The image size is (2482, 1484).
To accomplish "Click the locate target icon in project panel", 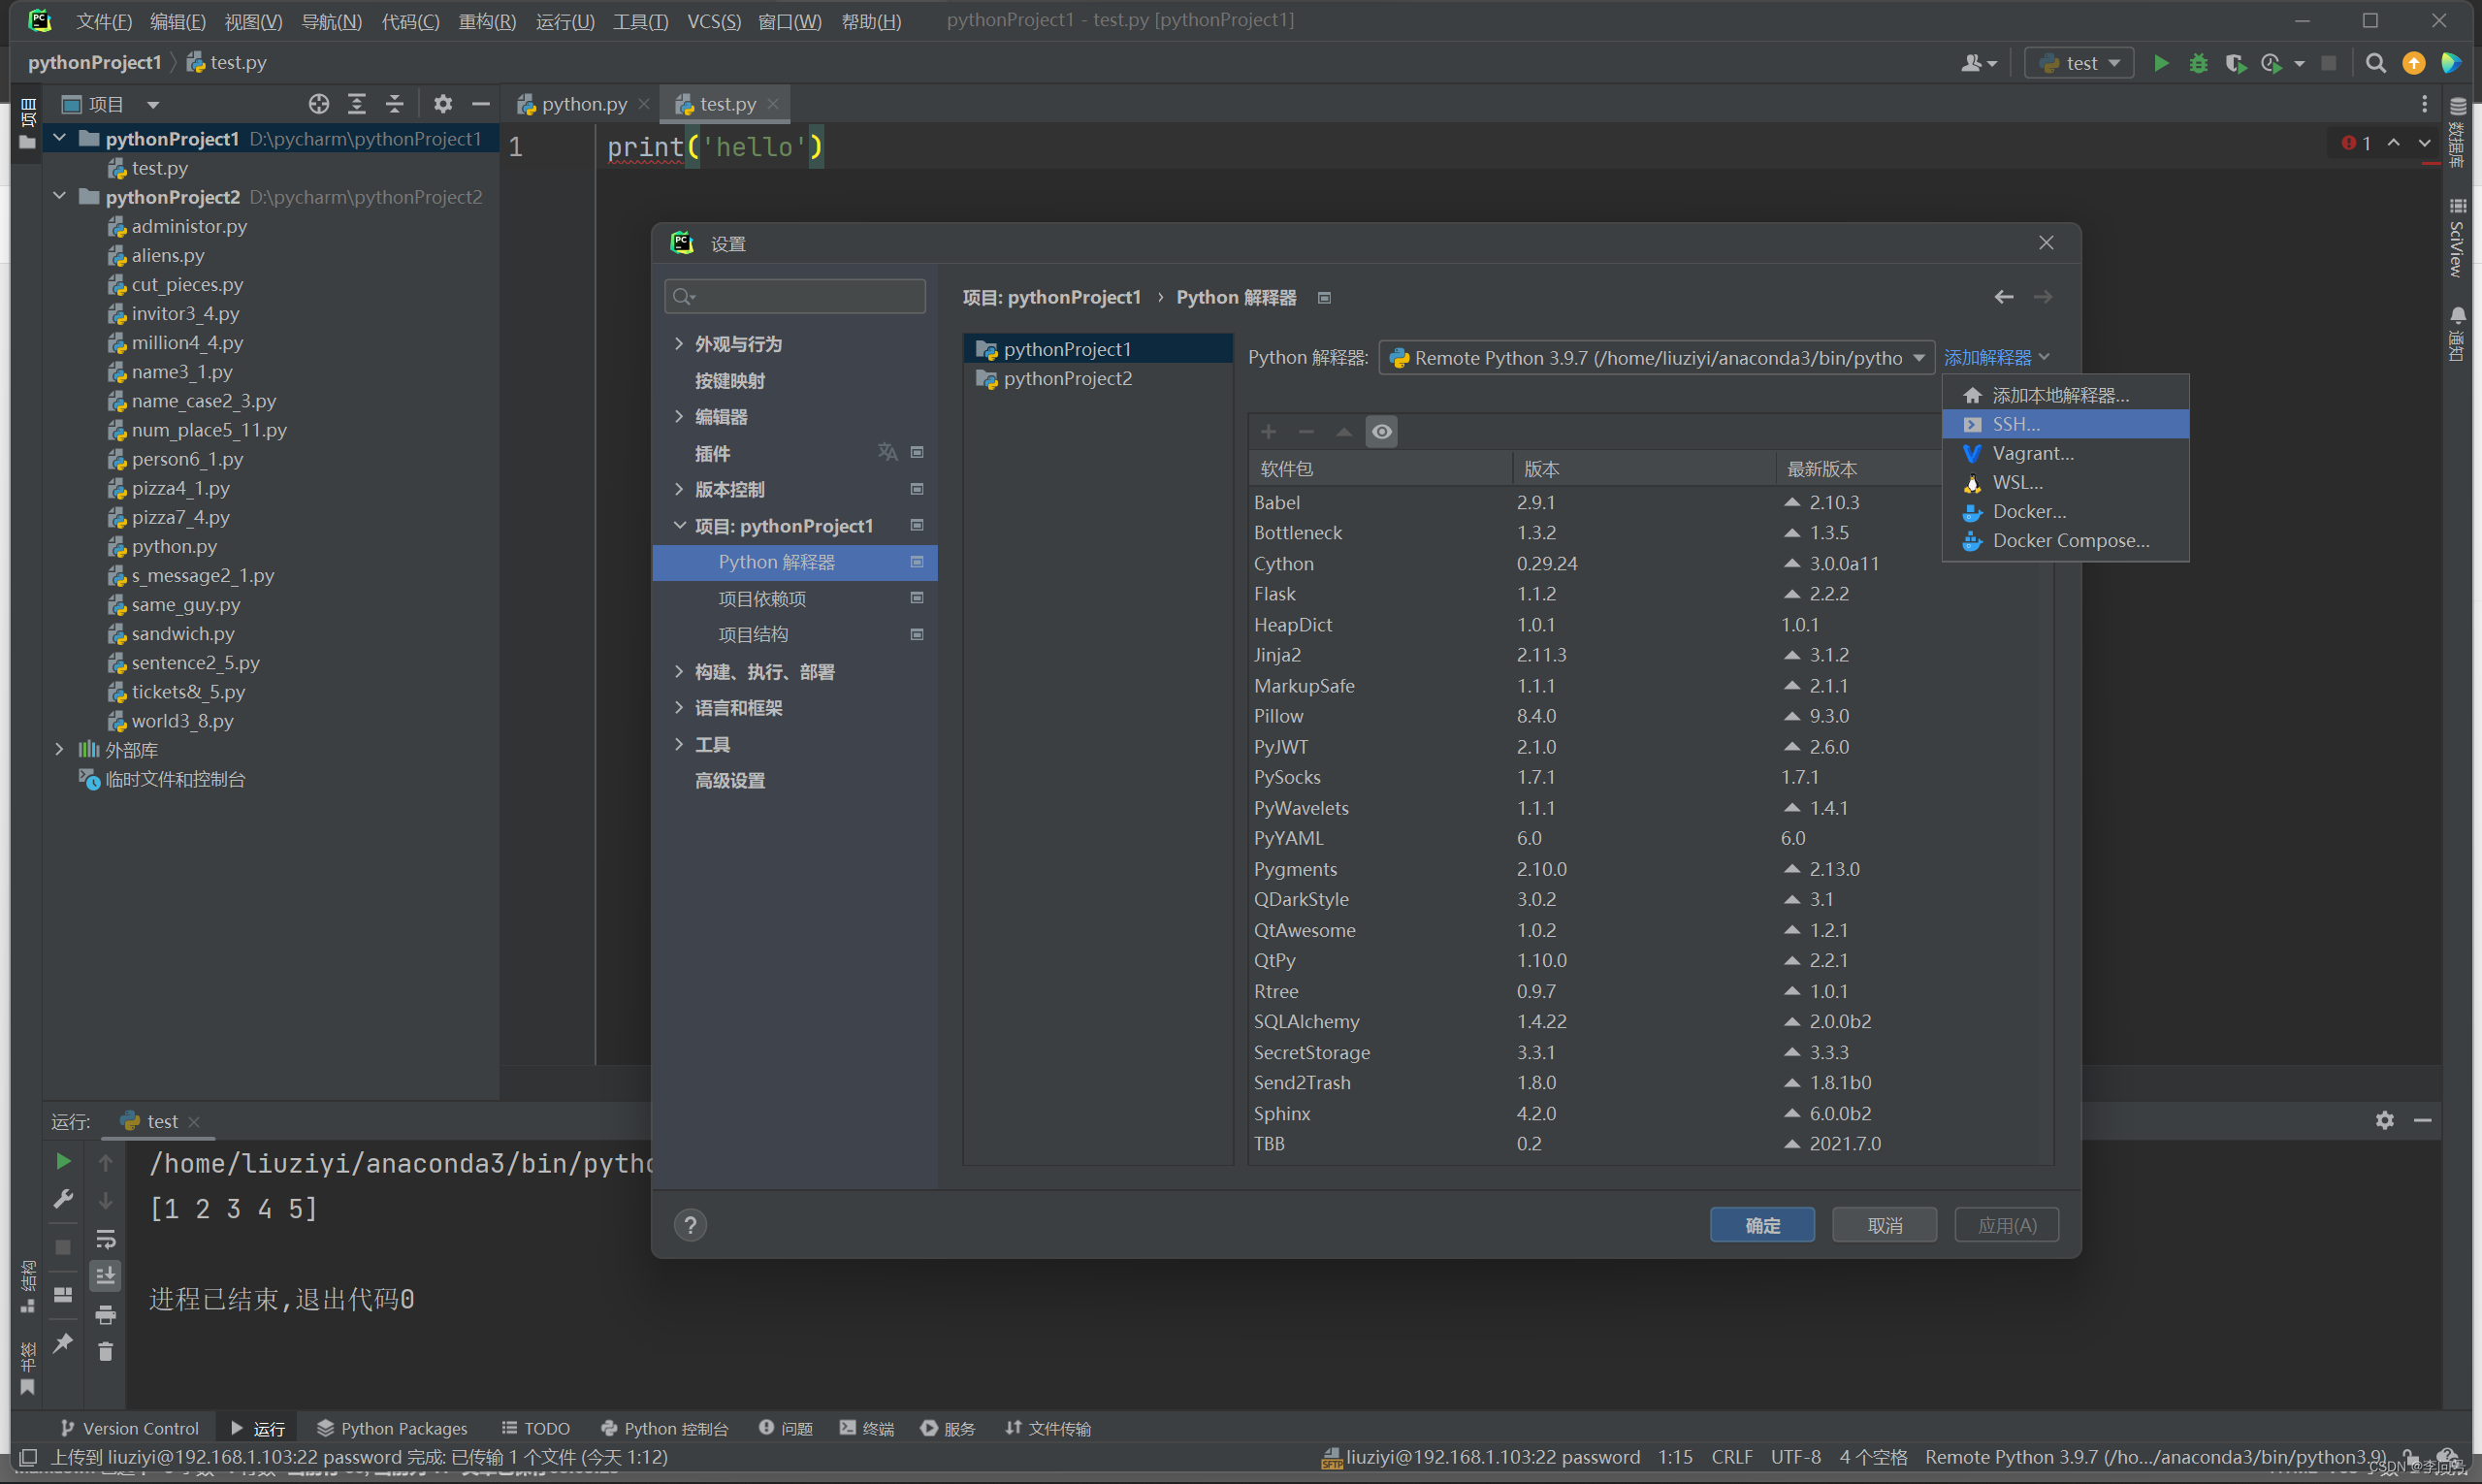I will (x=318, y=104).
